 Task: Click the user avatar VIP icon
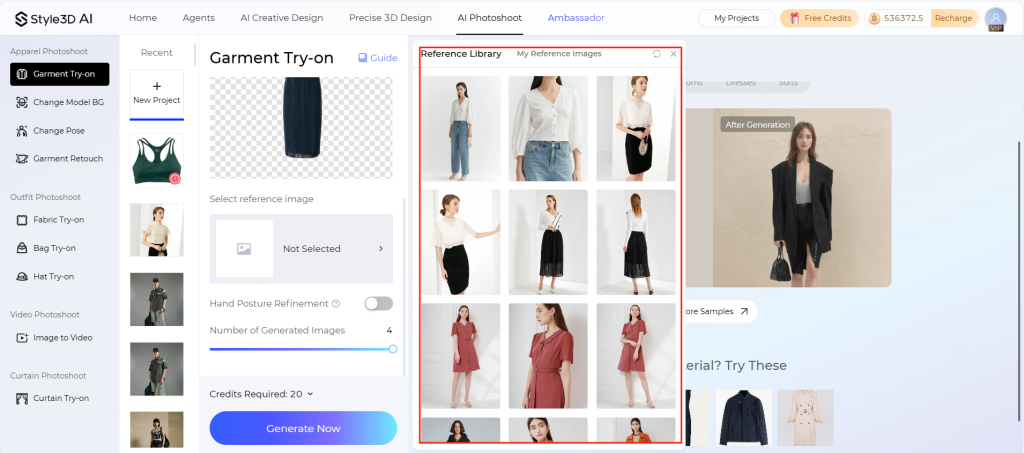[995, 19]
